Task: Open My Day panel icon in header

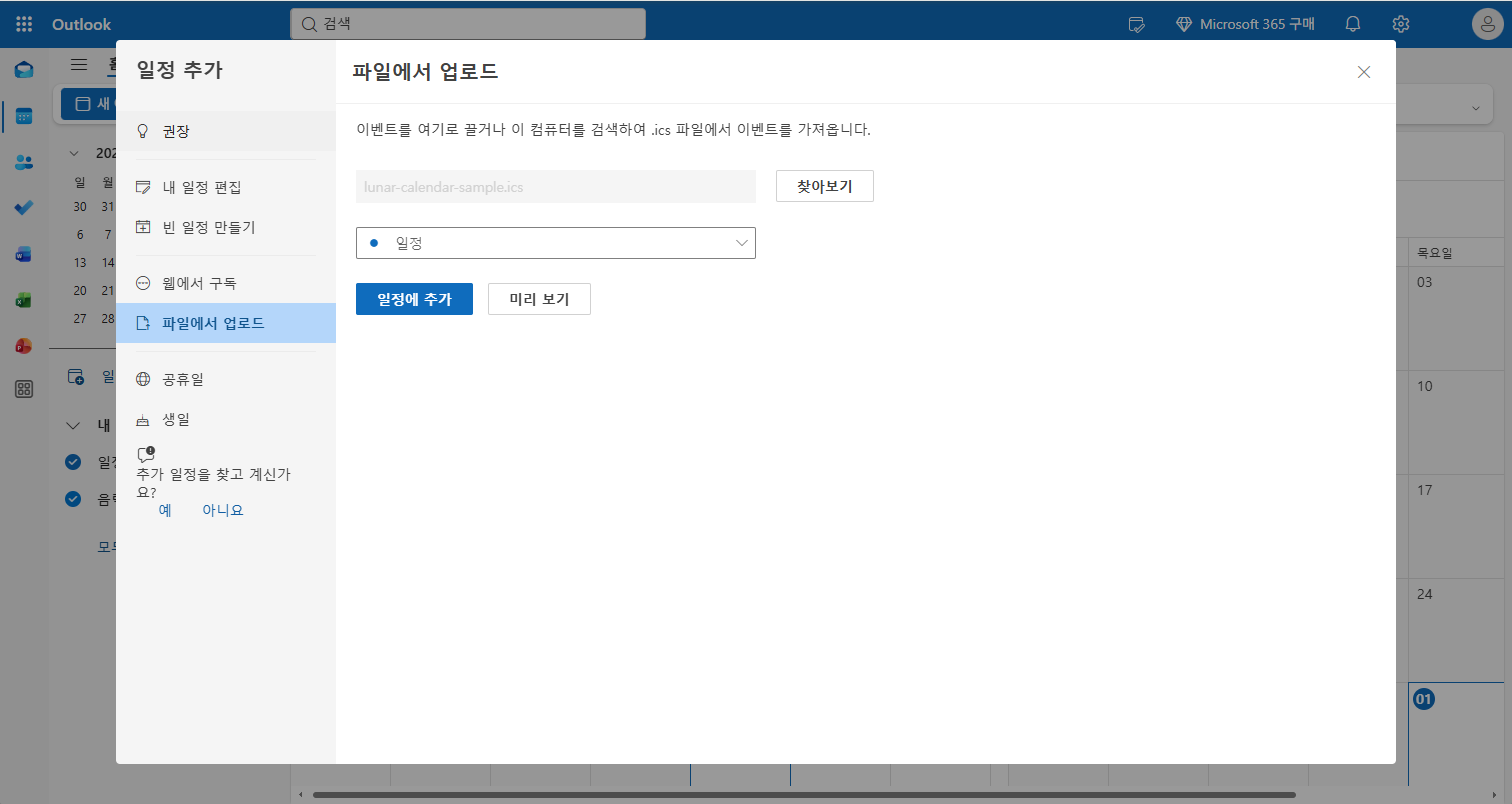Action: [x=1136, y=24]
